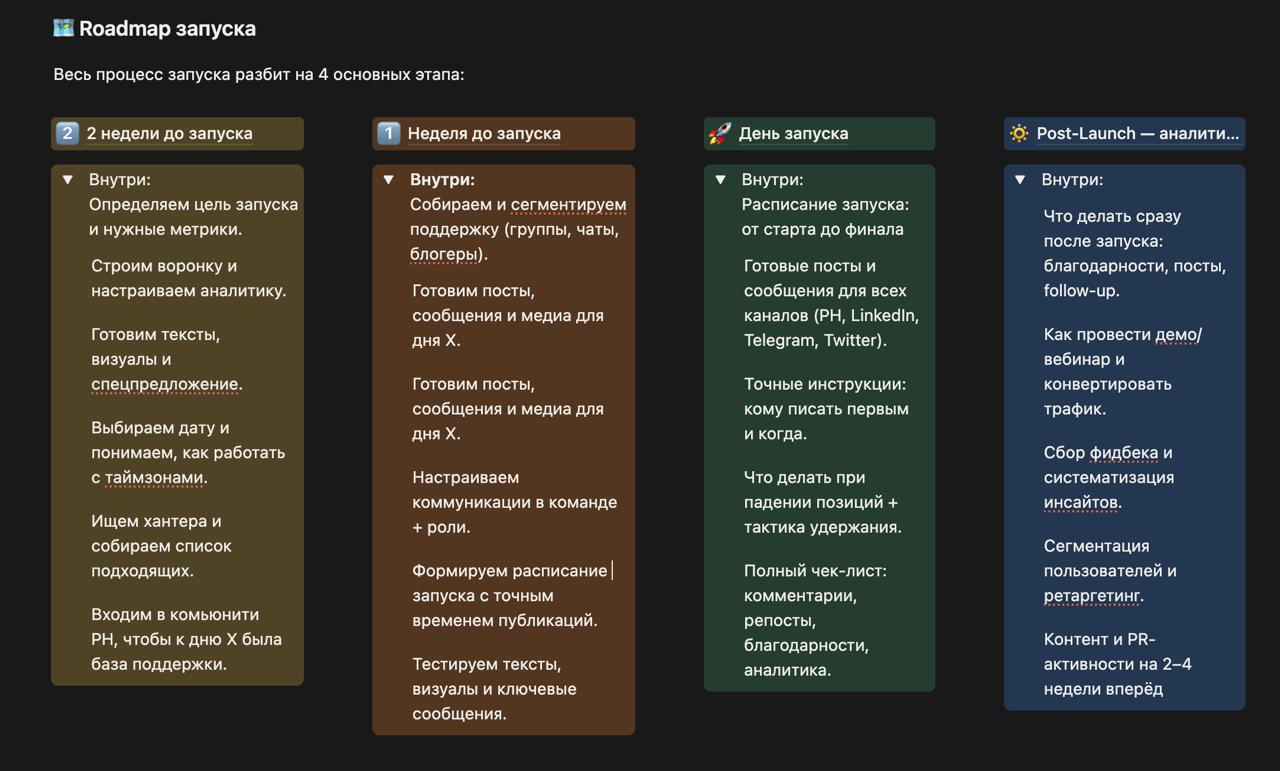Viewport: 1280px width, 771px height.
Task: Open the 'Post-Launch — аналити…' page link
Action: [1137, 133]
